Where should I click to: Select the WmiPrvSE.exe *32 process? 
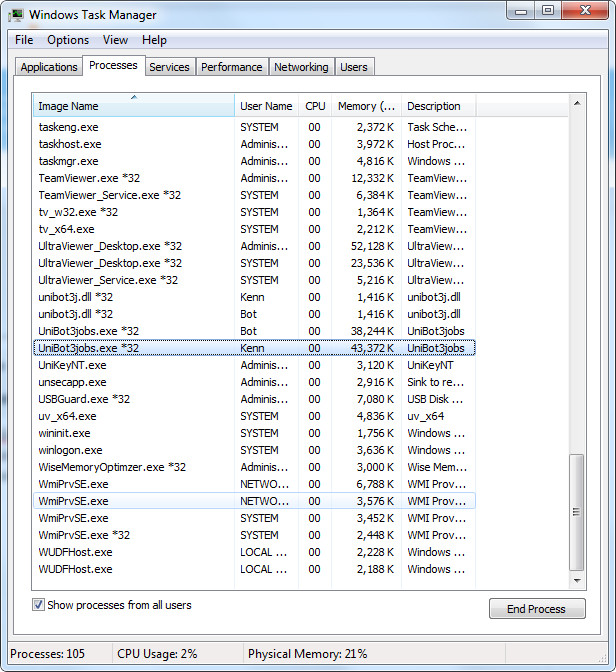(254, 535)
